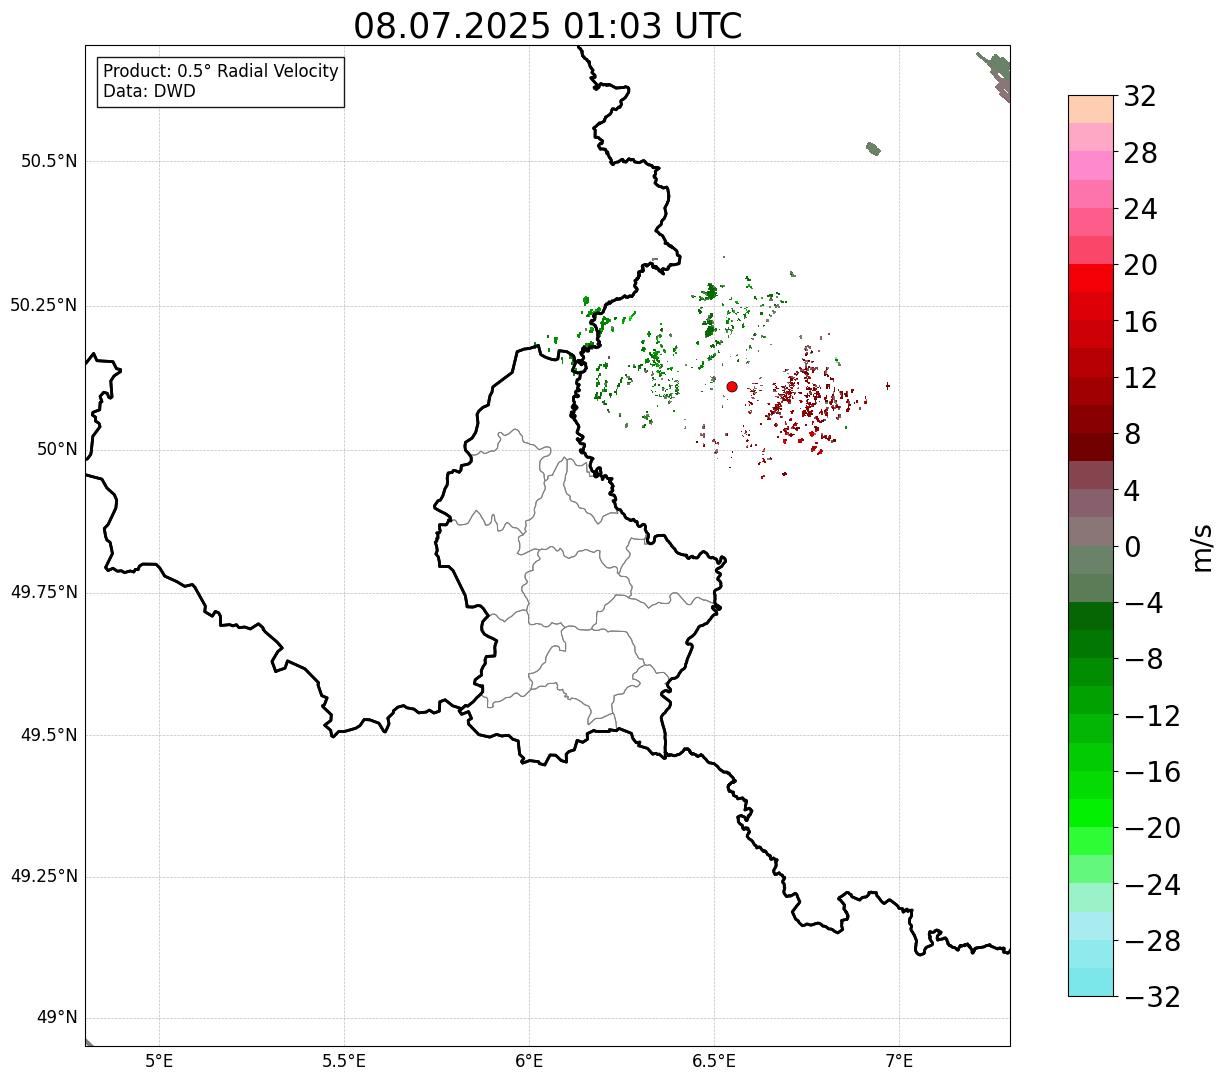The width and height of the screenshot is (1225, 1081).
Task: Click the 49°N latitude label
Action: click(x=57, y=1018)
